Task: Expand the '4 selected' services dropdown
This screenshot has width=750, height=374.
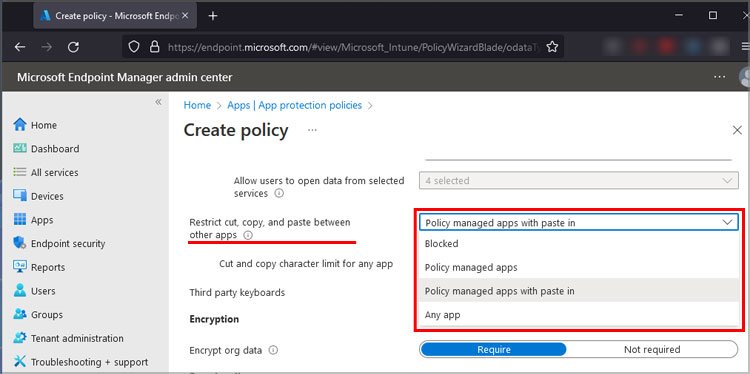Action: (x=579, y=180)
